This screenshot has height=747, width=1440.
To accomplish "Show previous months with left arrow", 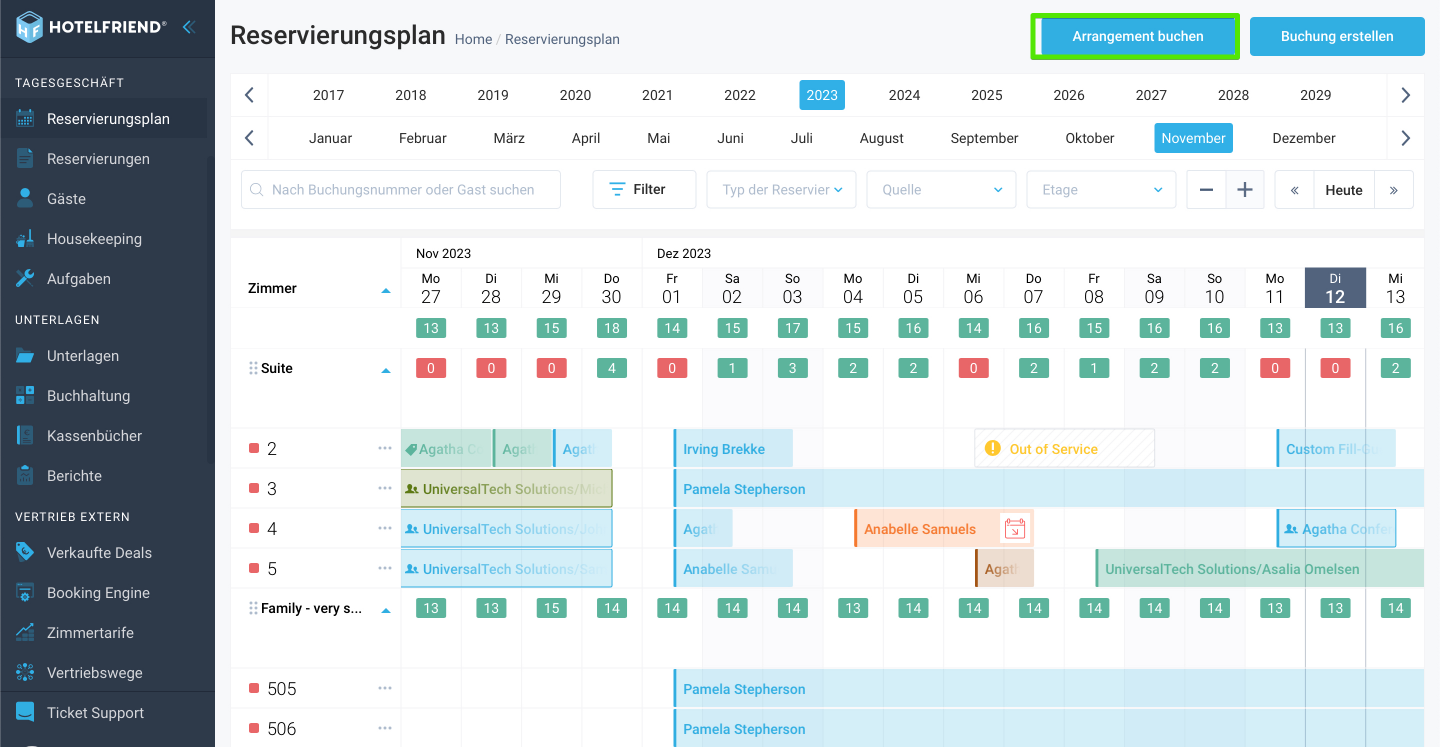I will 250,138.
